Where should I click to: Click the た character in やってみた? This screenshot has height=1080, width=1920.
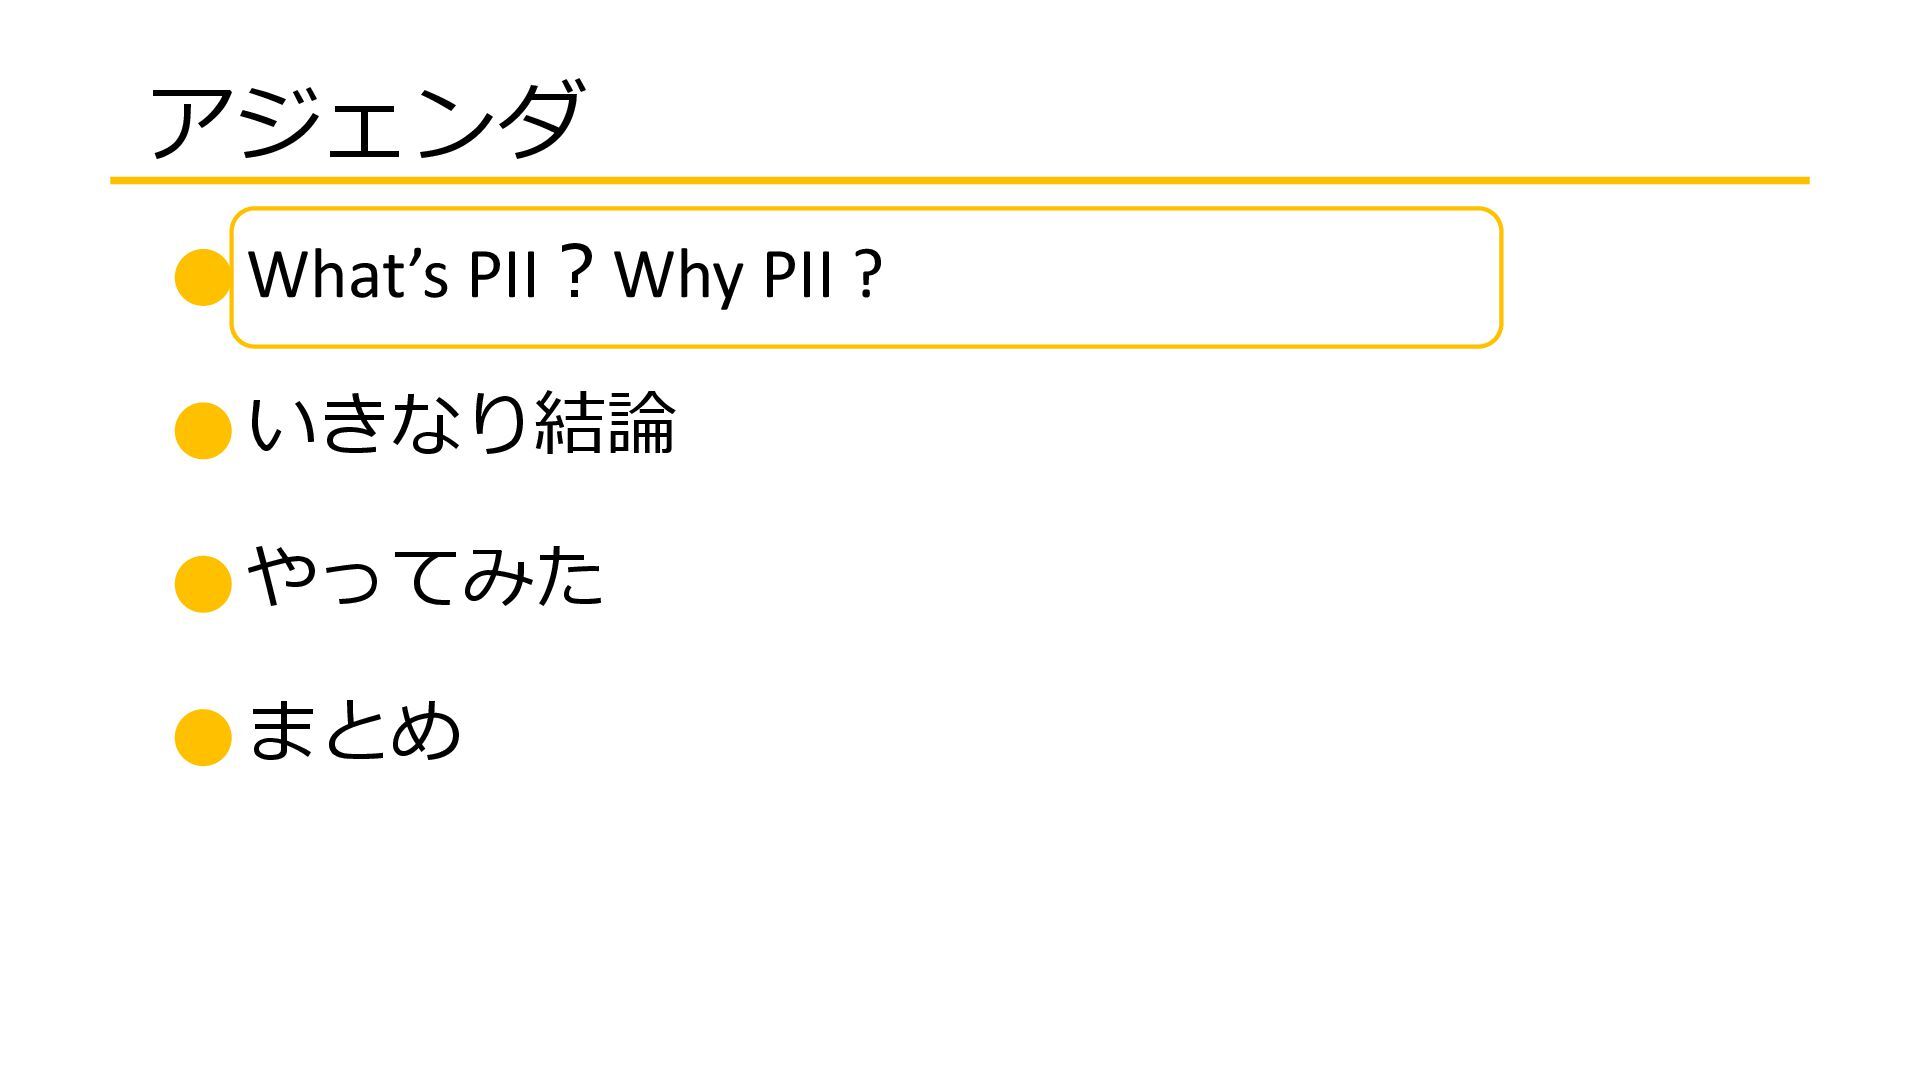click(x=569, y=576)
